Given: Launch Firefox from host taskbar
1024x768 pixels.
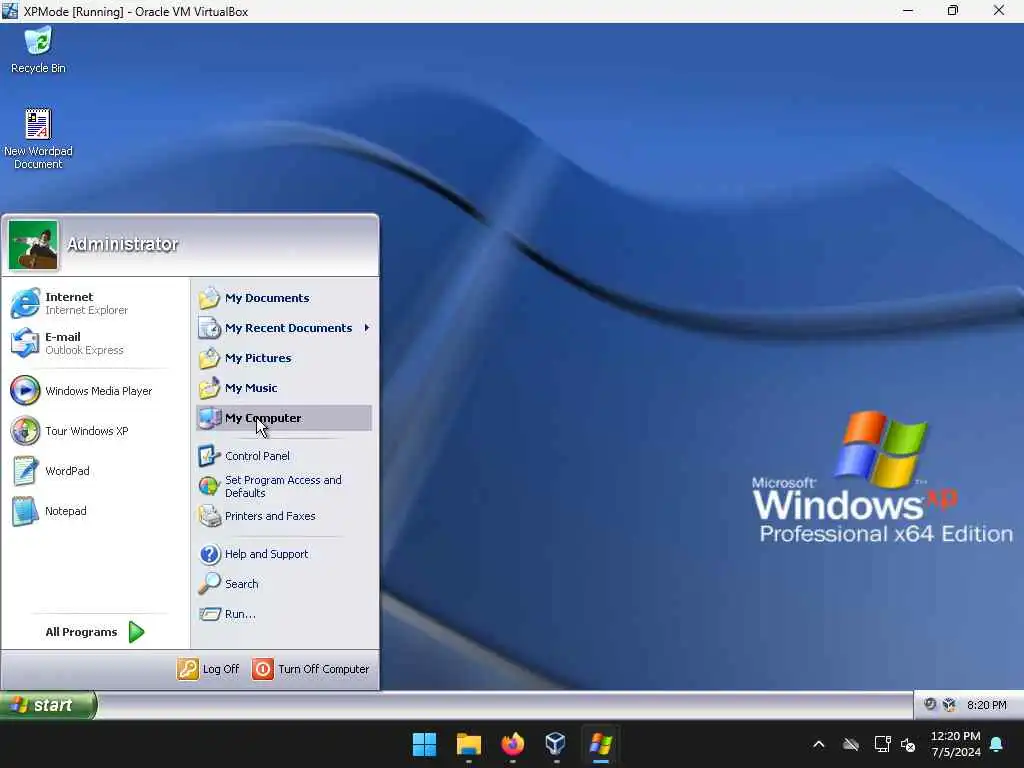Looking at the screenshot, I should (513, 744).
